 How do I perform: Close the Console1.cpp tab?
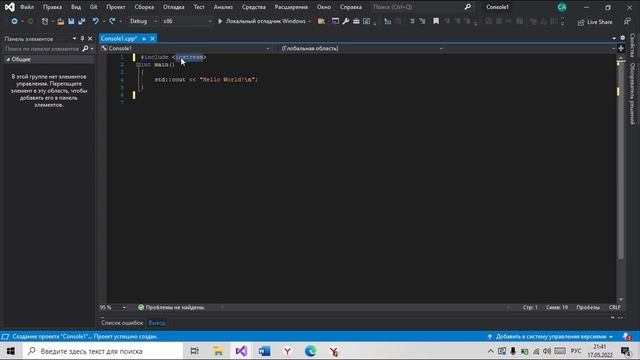click(152, 38)
